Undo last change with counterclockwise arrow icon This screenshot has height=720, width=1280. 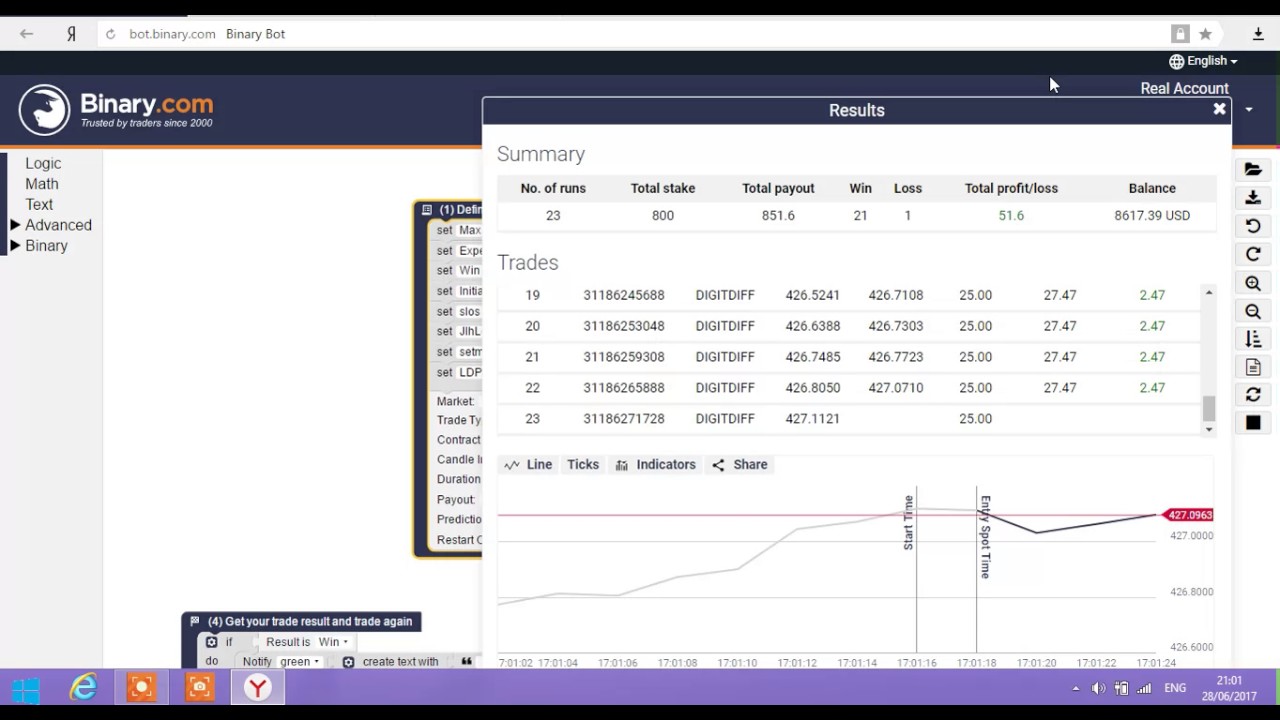tap(1253, 226)
